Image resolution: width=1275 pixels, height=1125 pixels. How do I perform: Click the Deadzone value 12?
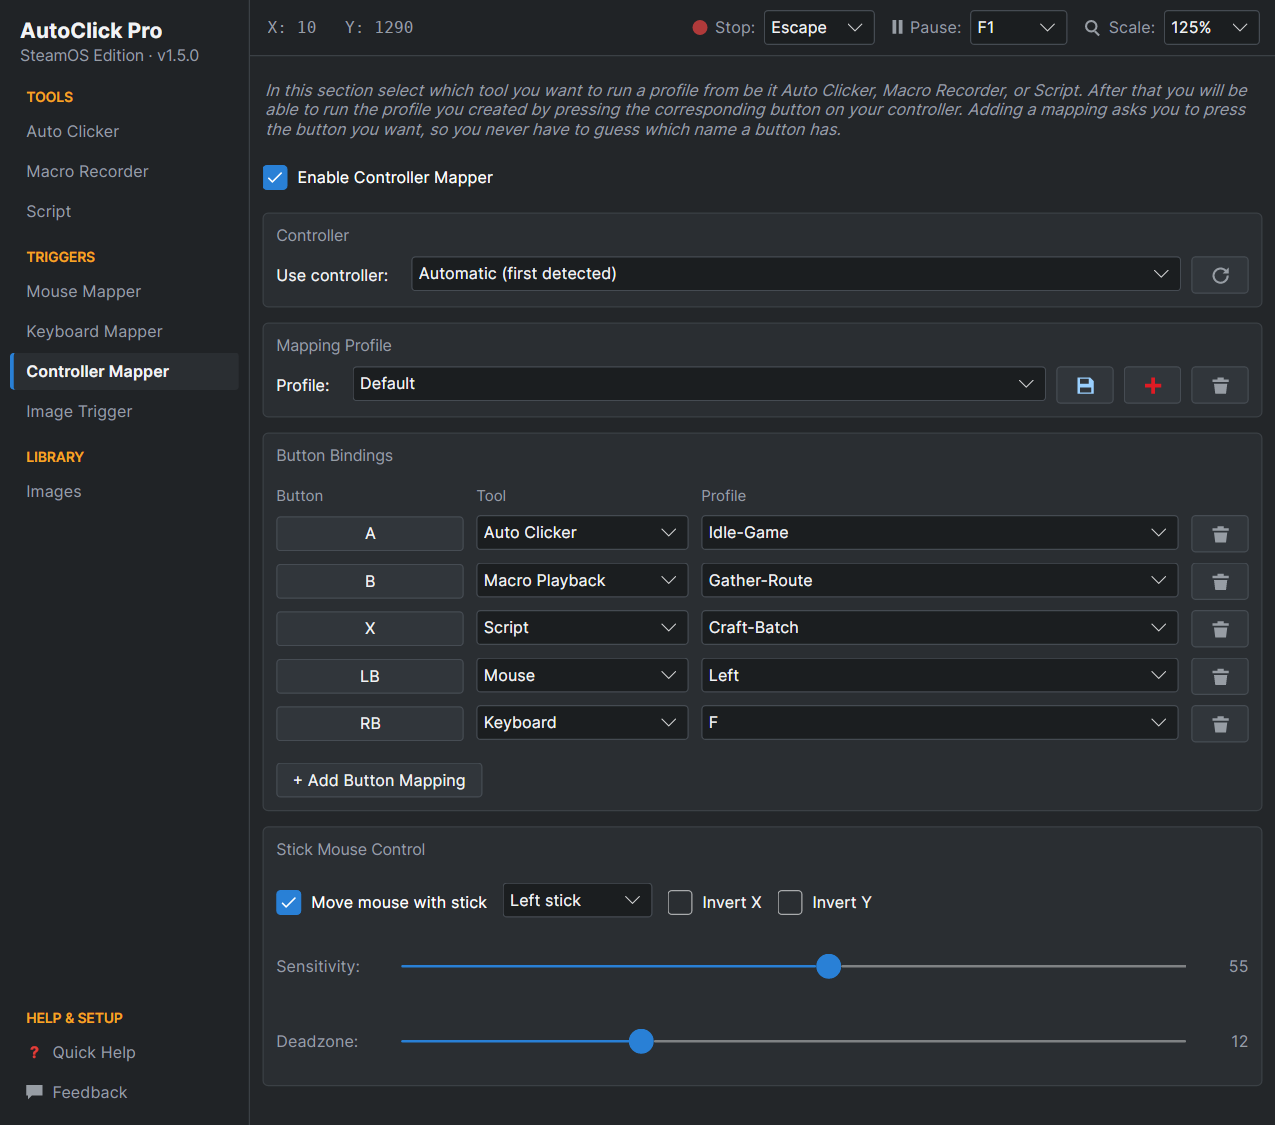click(x=1239, y=1041)
